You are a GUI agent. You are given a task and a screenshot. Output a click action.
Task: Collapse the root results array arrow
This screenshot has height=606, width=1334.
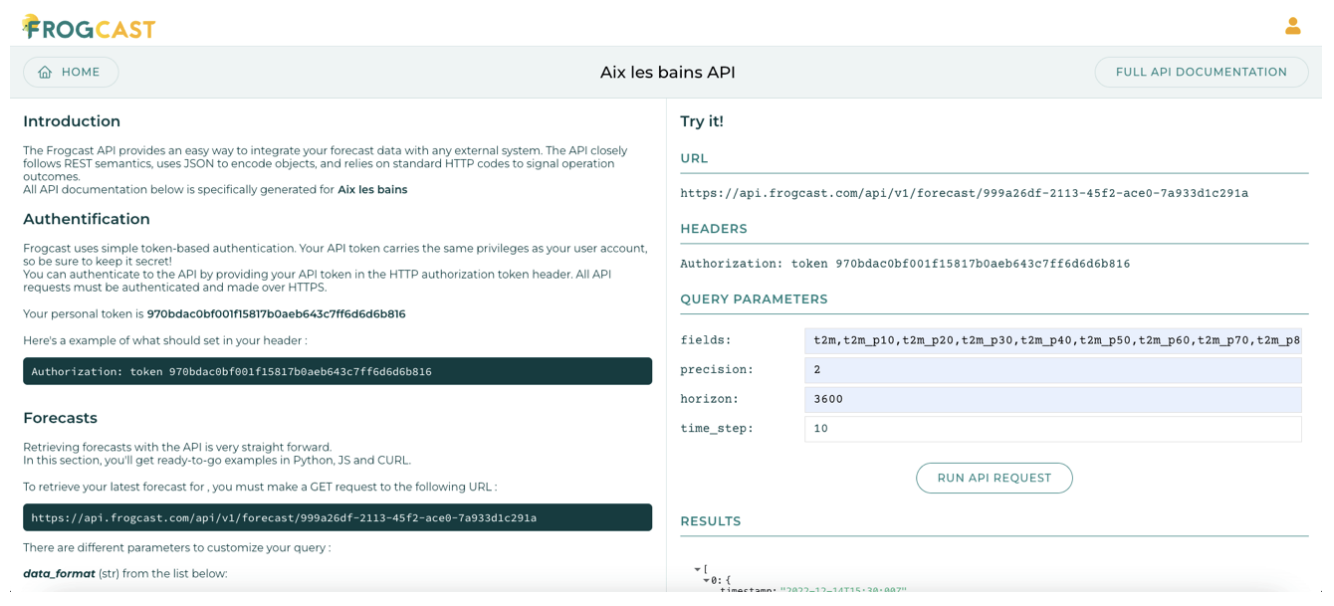pyautogui.click(x=696, y=569)
